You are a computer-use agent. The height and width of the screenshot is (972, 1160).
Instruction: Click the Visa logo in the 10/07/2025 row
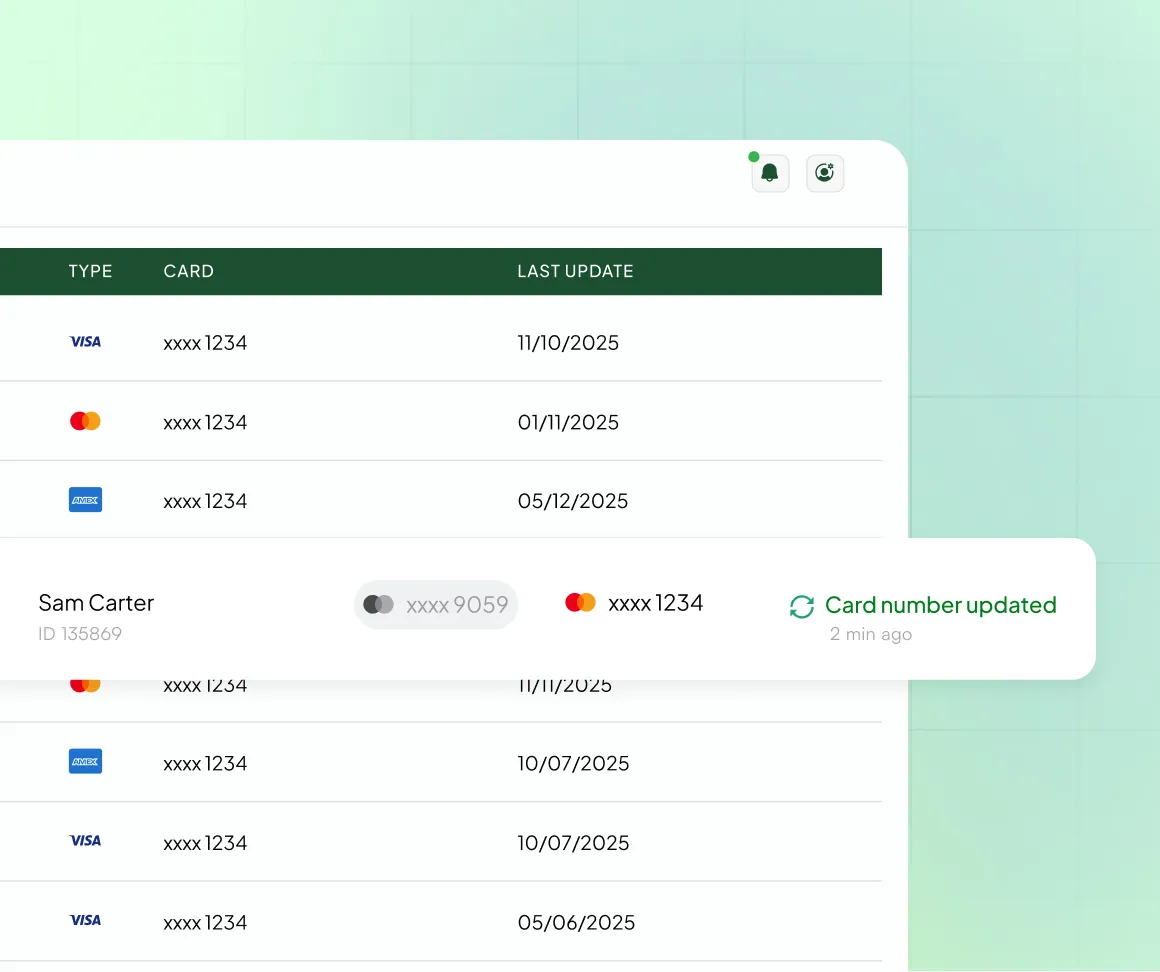[85, 841]
